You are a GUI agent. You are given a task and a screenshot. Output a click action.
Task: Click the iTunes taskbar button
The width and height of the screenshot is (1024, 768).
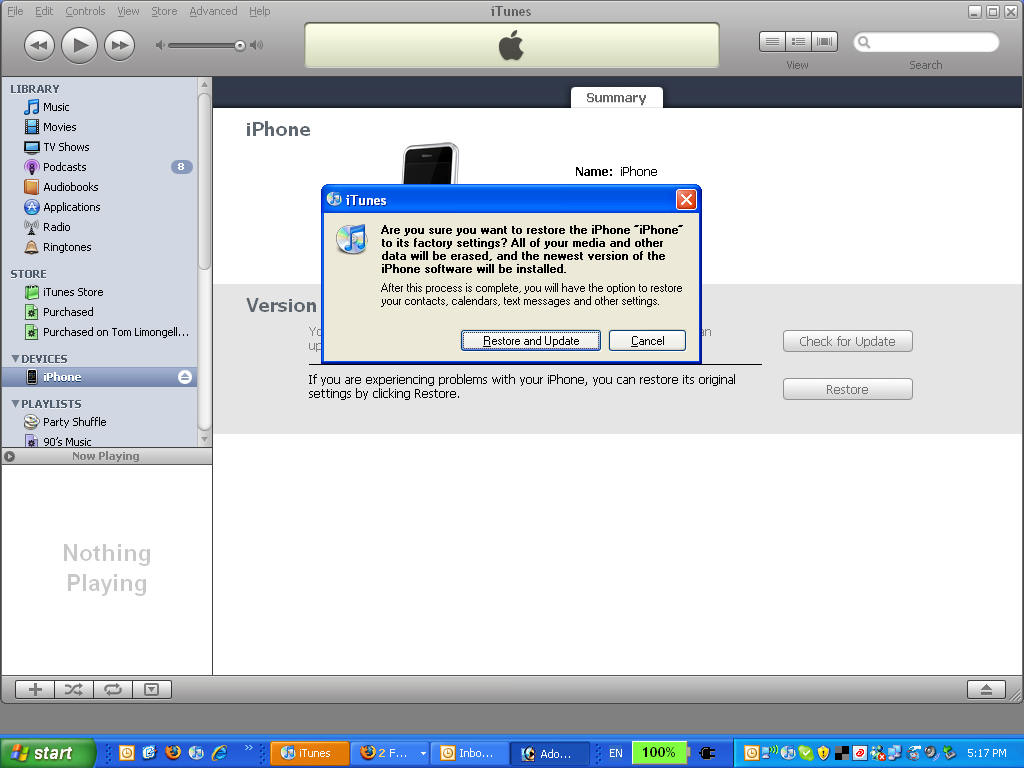pos(310,753)
